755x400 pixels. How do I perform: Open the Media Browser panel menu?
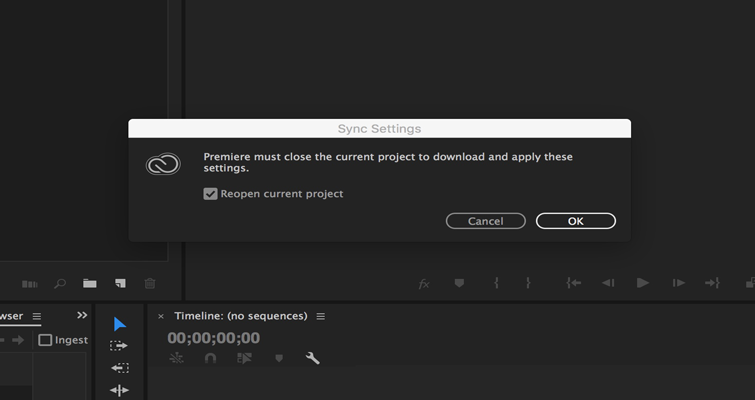[x=37, y=316]
